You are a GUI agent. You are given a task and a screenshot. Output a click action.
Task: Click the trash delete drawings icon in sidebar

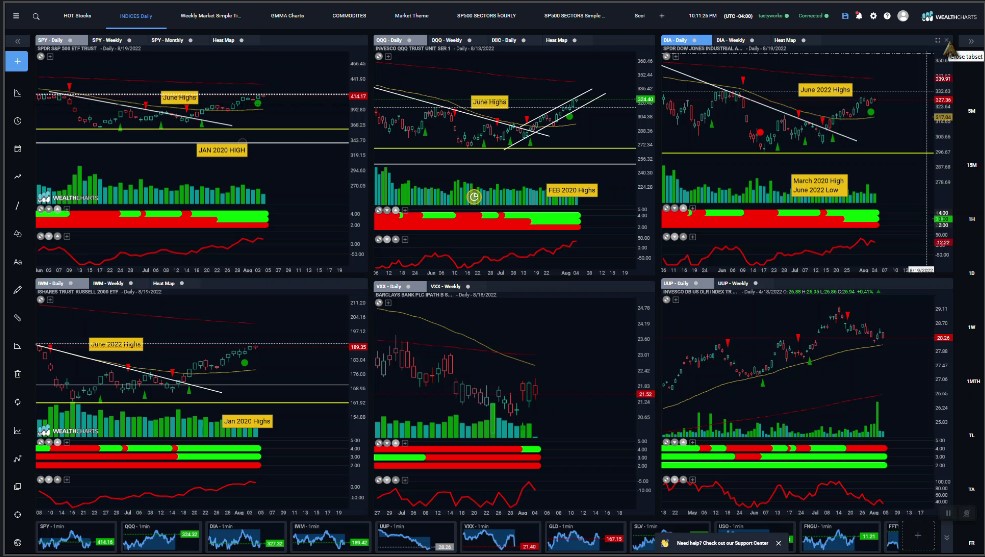click(17, 374)
